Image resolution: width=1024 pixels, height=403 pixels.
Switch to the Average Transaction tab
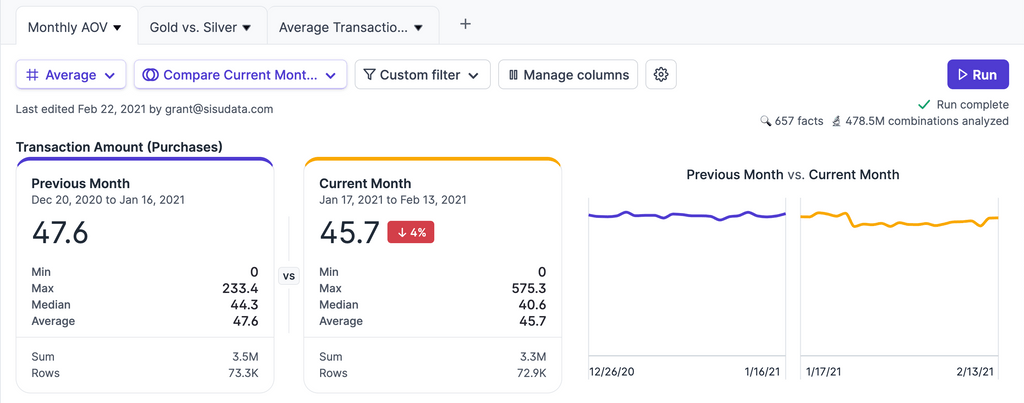coord(343,27)
